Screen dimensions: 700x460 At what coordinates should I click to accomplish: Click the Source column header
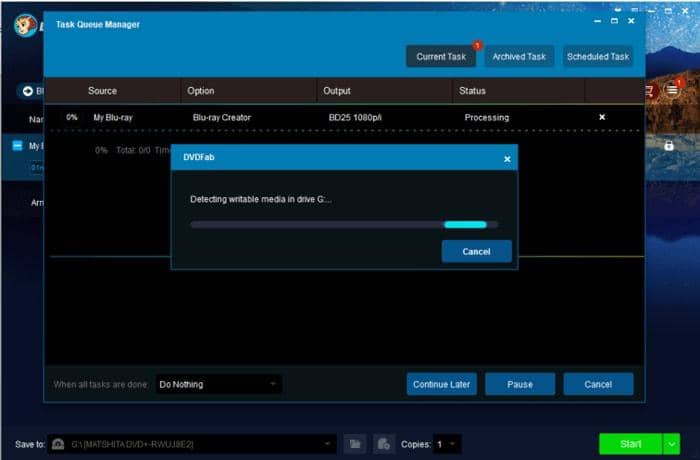pyautogui.click(x=102, y=91)
